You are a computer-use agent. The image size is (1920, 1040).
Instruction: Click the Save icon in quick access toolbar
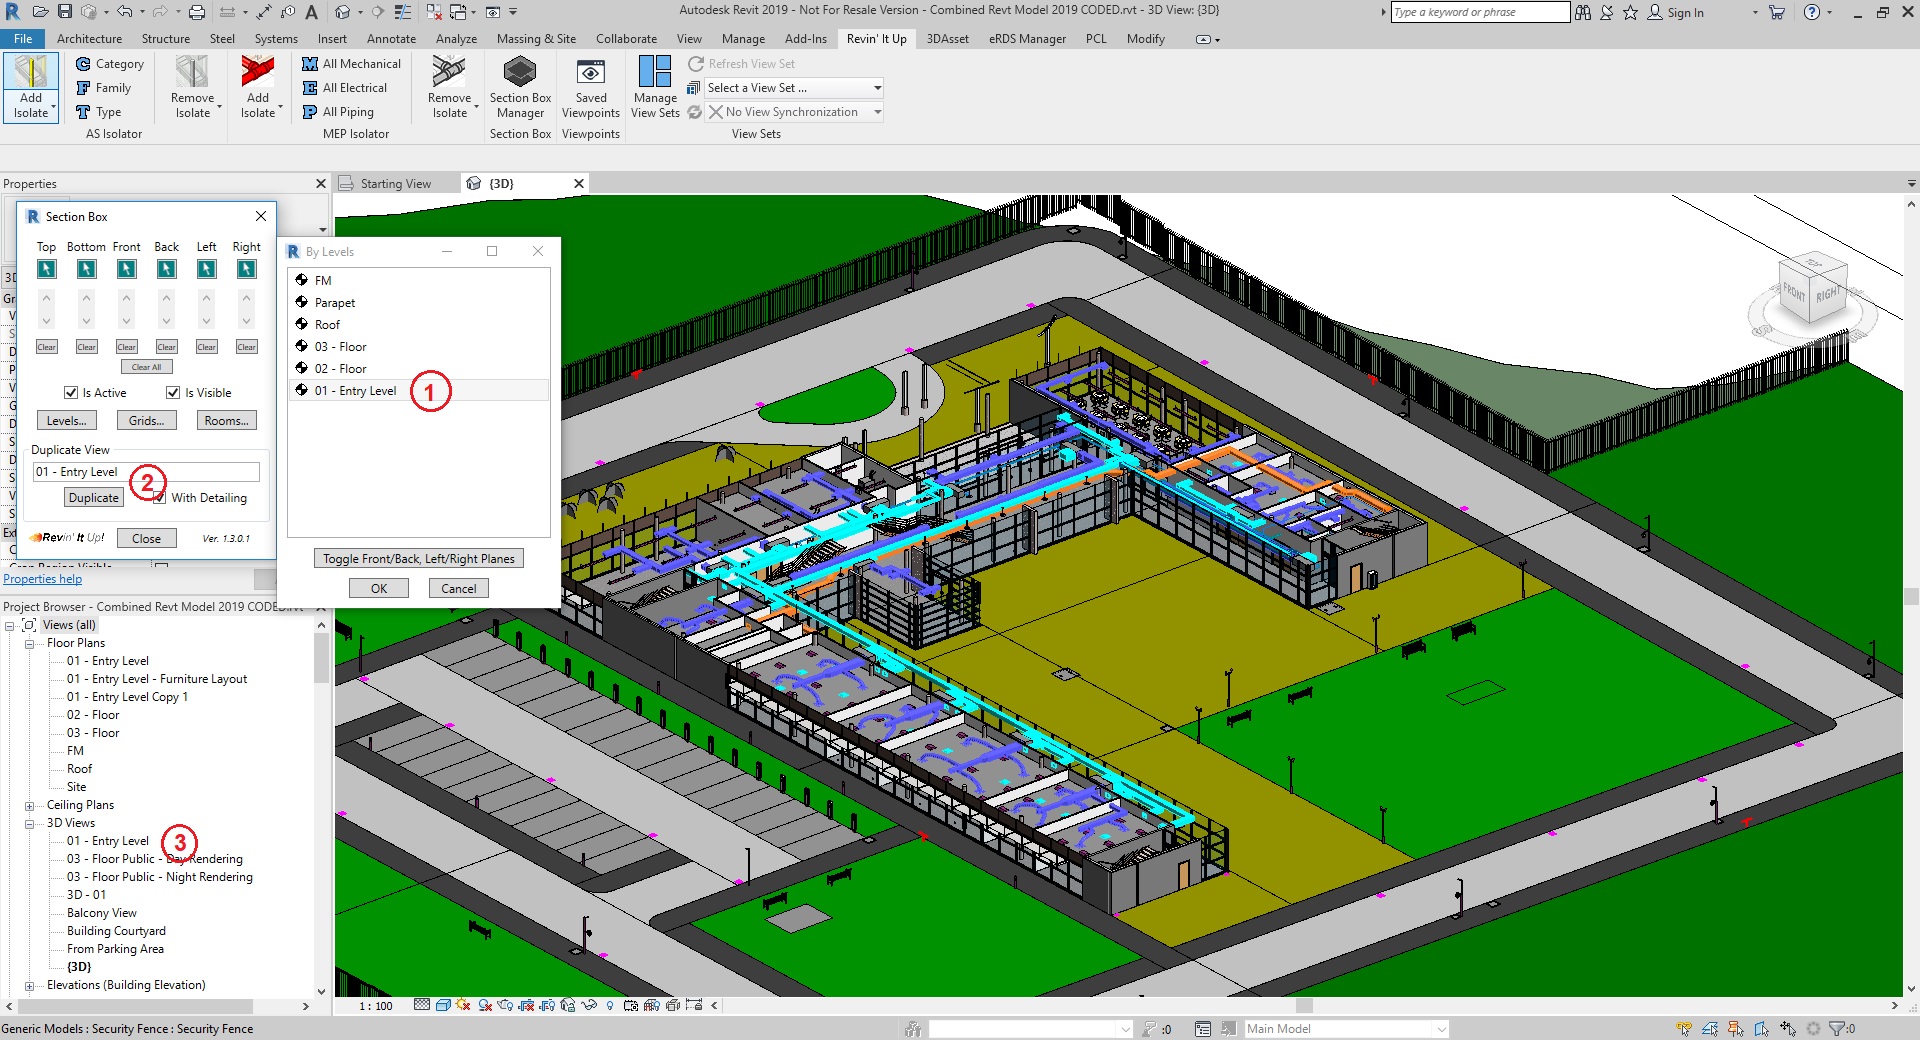tap(65, 12)
